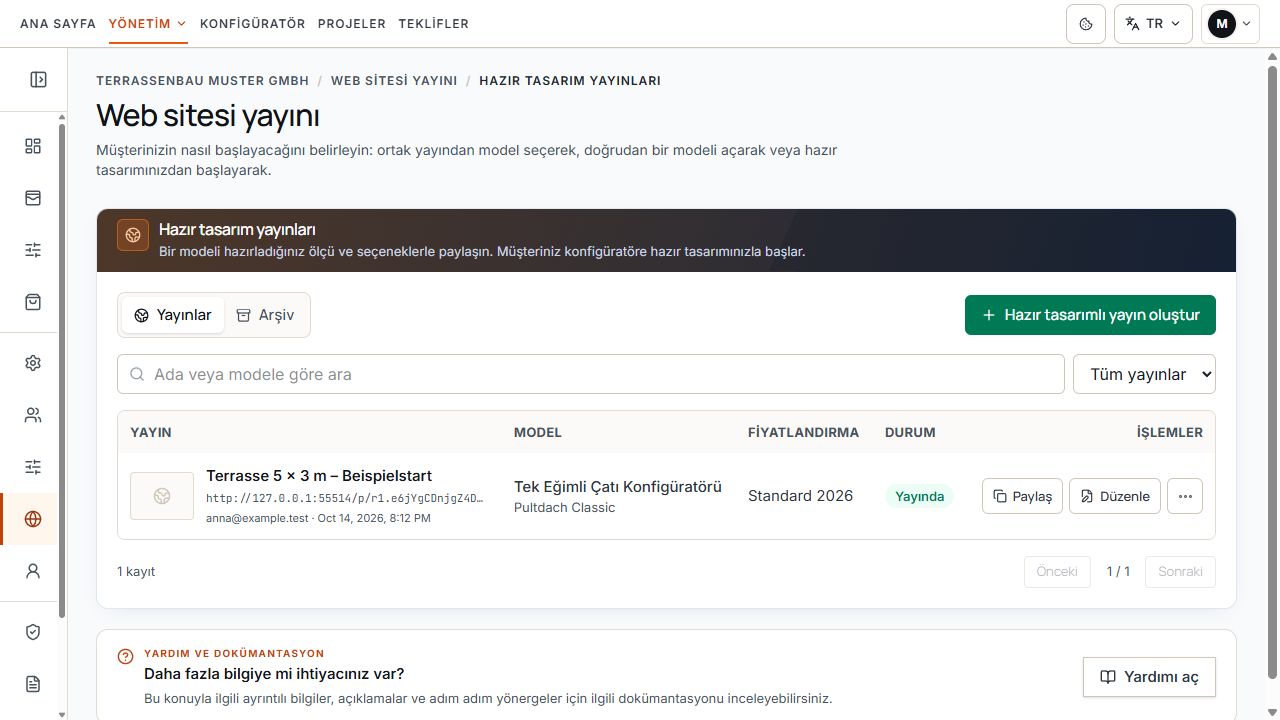Open the Tüm yayınlar filter dropdown
This screenshot has height=720, width=1280.
1144,374
